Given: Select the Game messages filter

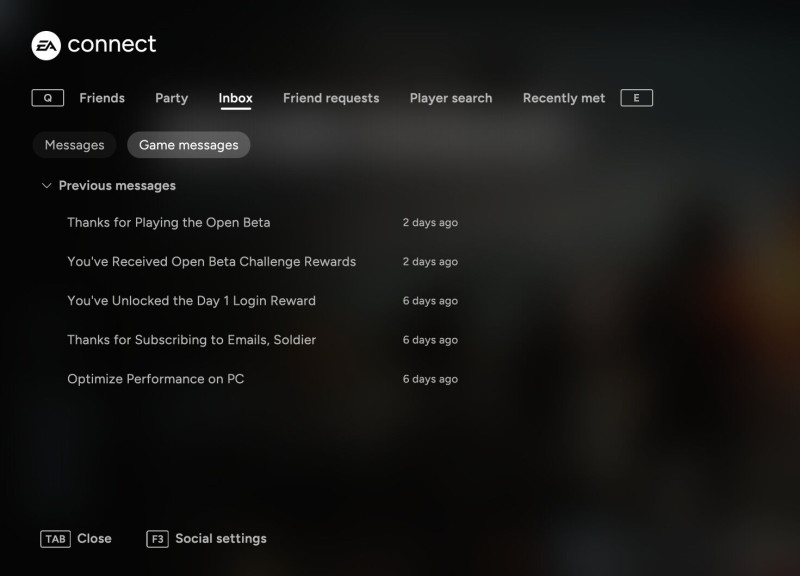Looking at the screenshot, I should pyautogui.click(x=188, y=145).
